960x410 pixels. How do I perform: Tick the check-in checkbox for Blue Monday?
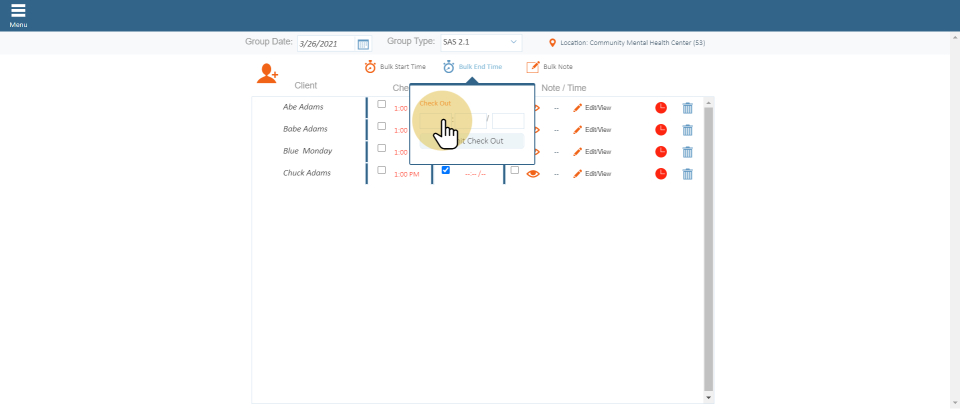(x=381, y=148)
